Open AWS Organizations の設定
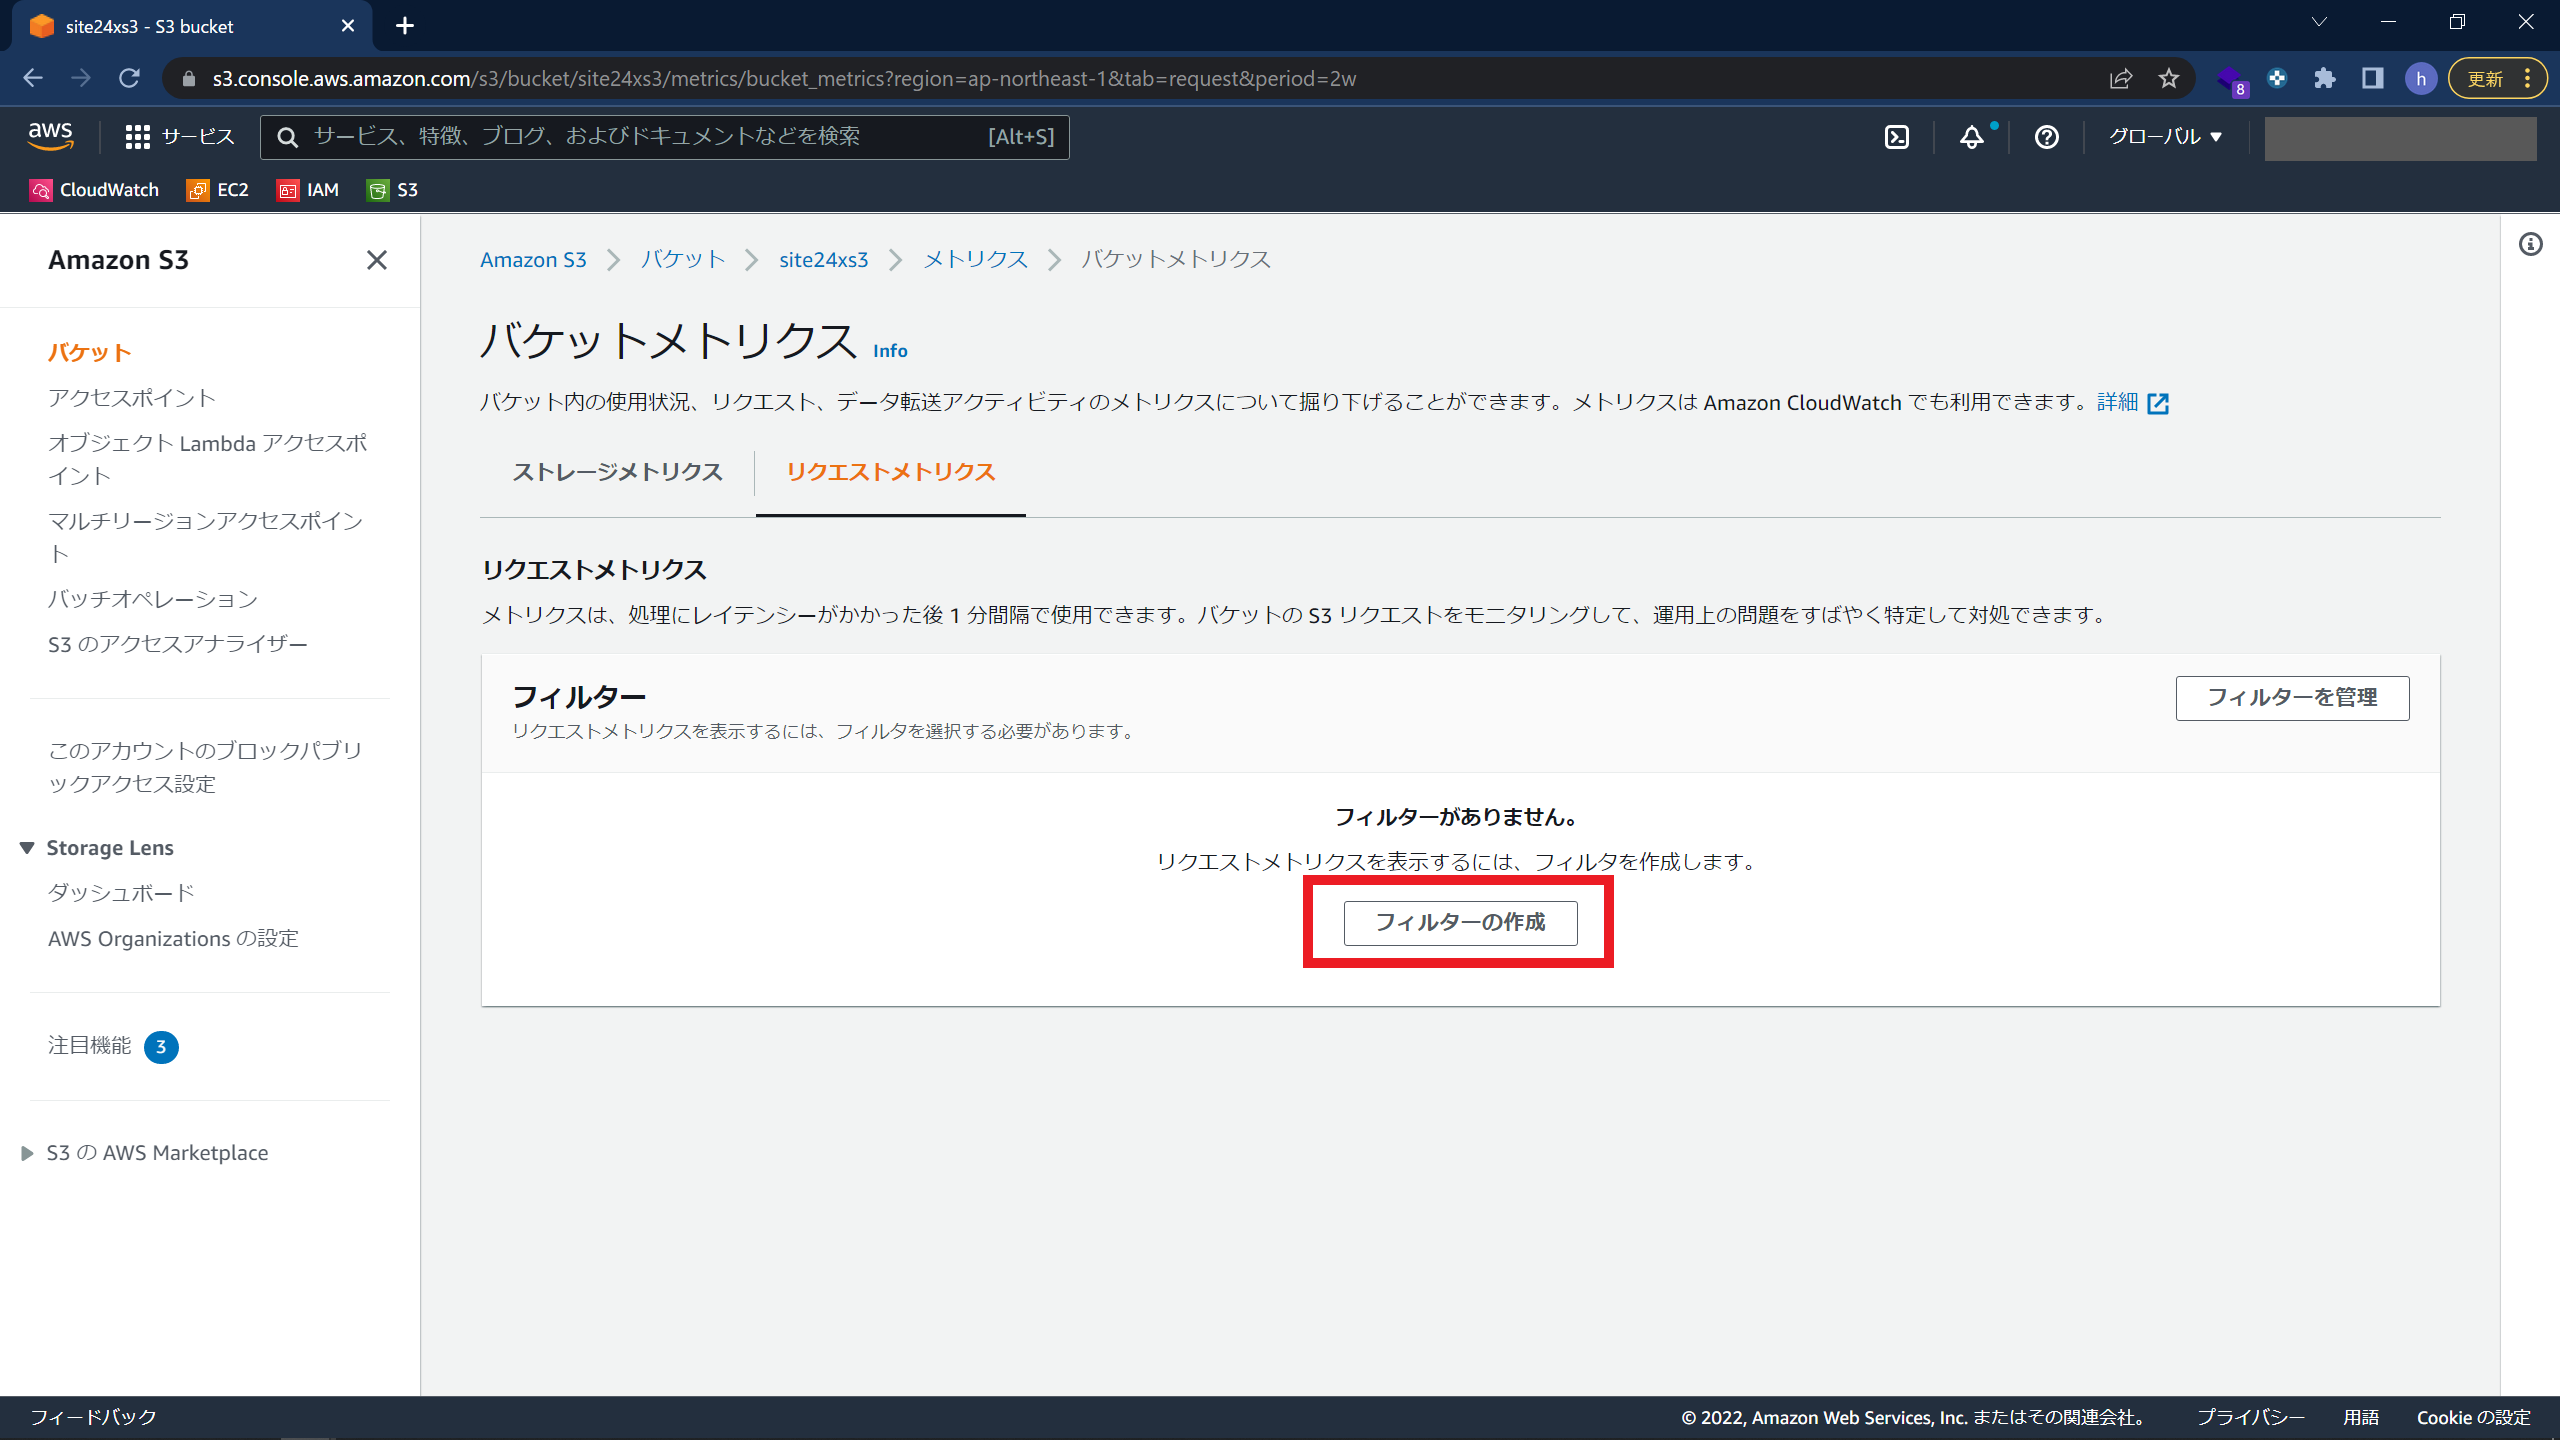 click(173, 939)
